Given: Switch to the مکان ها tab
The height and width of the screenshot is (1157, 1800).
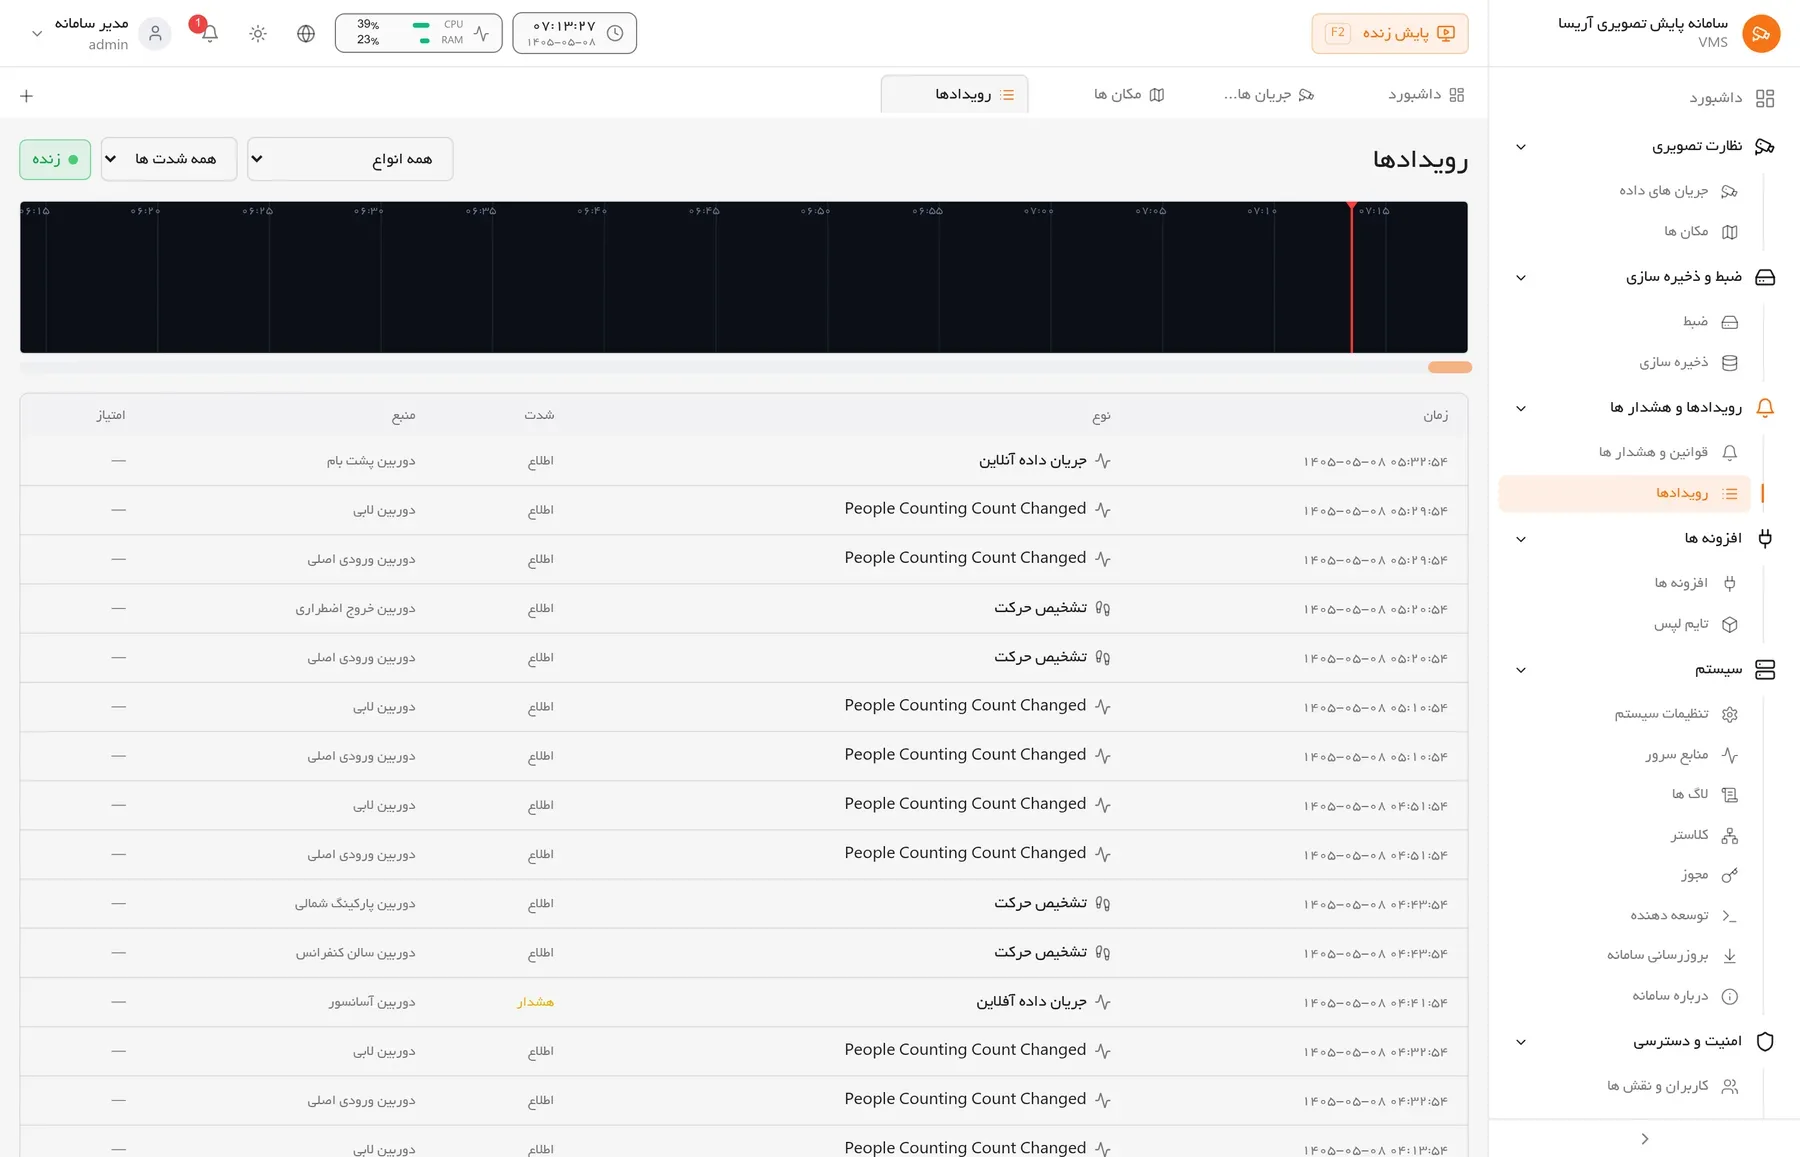Looking at the screenshot, I should click(x=1129, y=94).
